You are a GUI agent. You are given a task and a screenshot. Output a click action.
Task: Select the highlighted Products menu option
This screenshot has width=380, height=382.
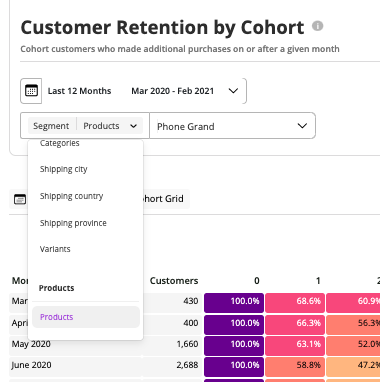86,317
